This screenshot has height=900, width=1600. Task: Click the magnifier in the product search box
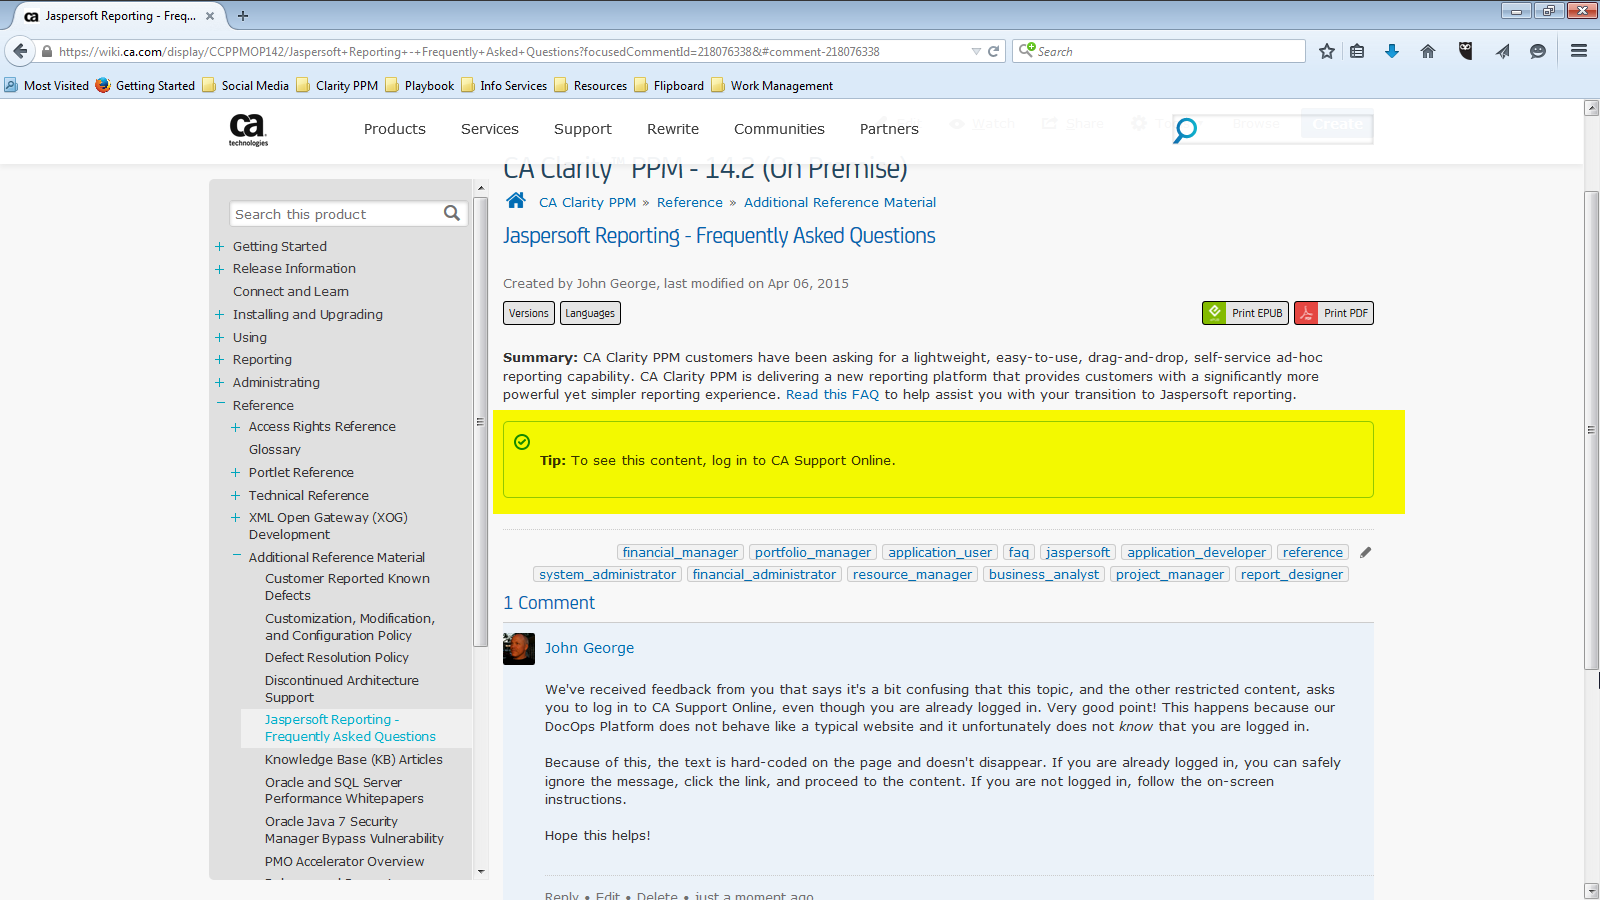(x=452, y=213)
